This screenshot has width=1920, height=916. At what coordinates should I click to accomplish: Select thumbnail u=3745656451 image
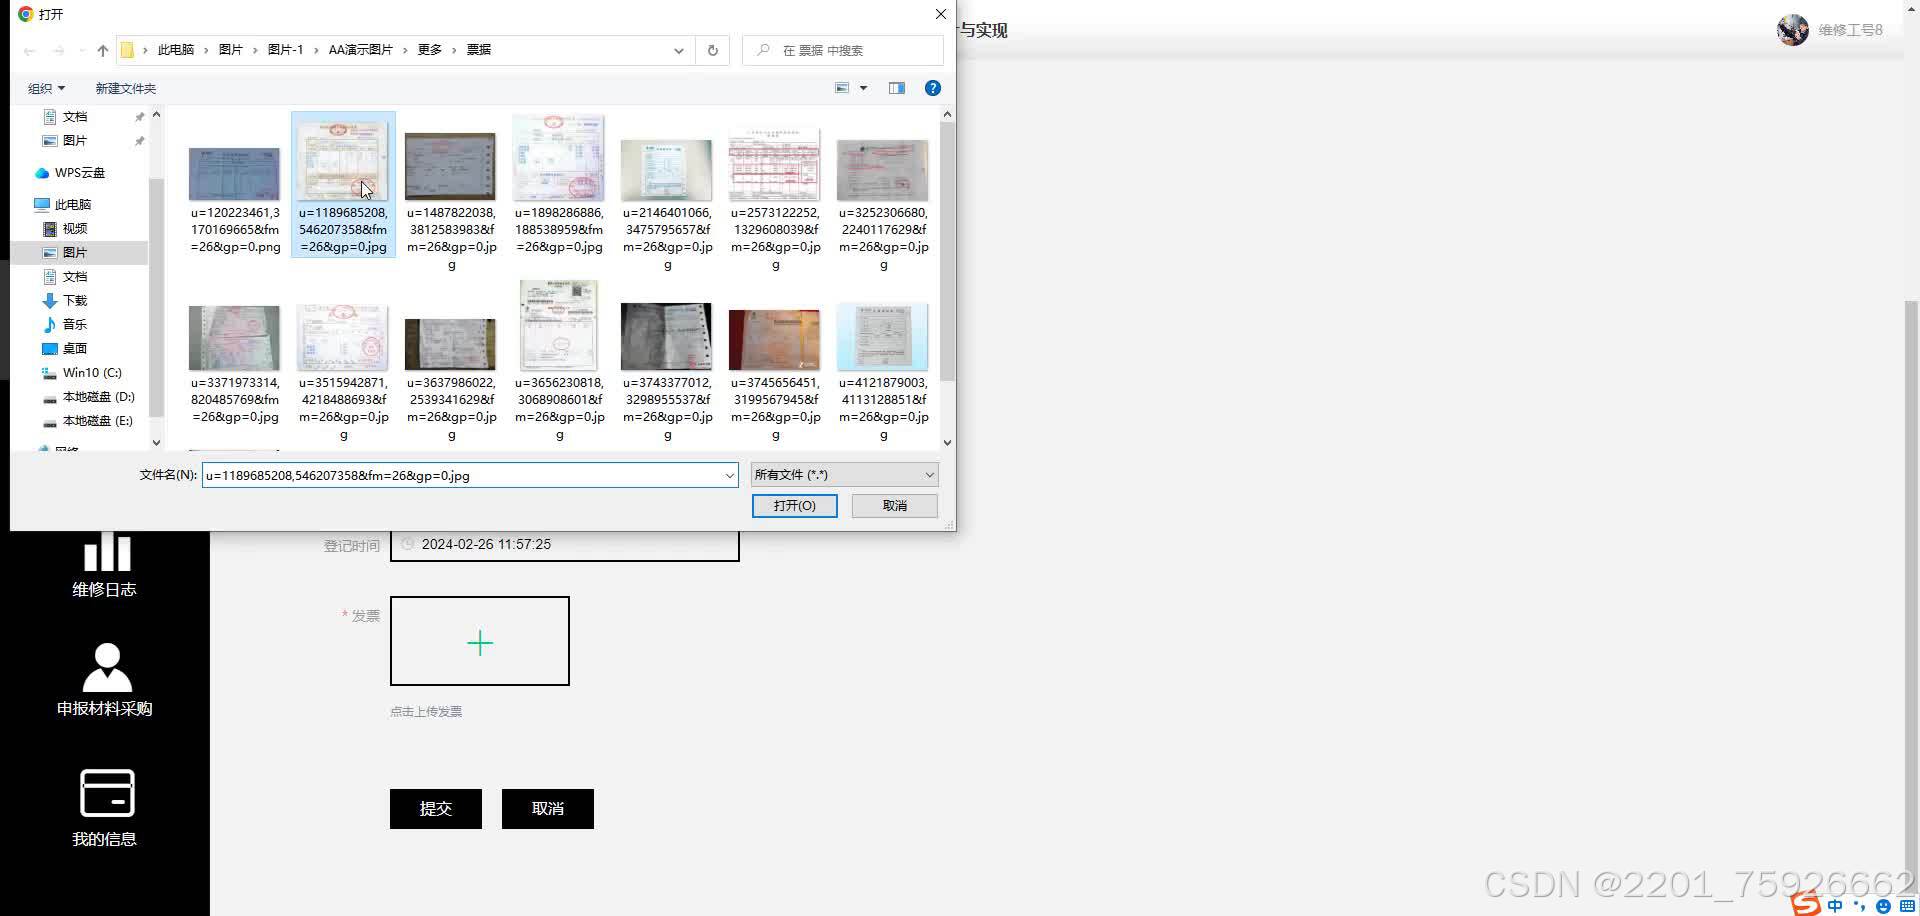tap(775, 340)
